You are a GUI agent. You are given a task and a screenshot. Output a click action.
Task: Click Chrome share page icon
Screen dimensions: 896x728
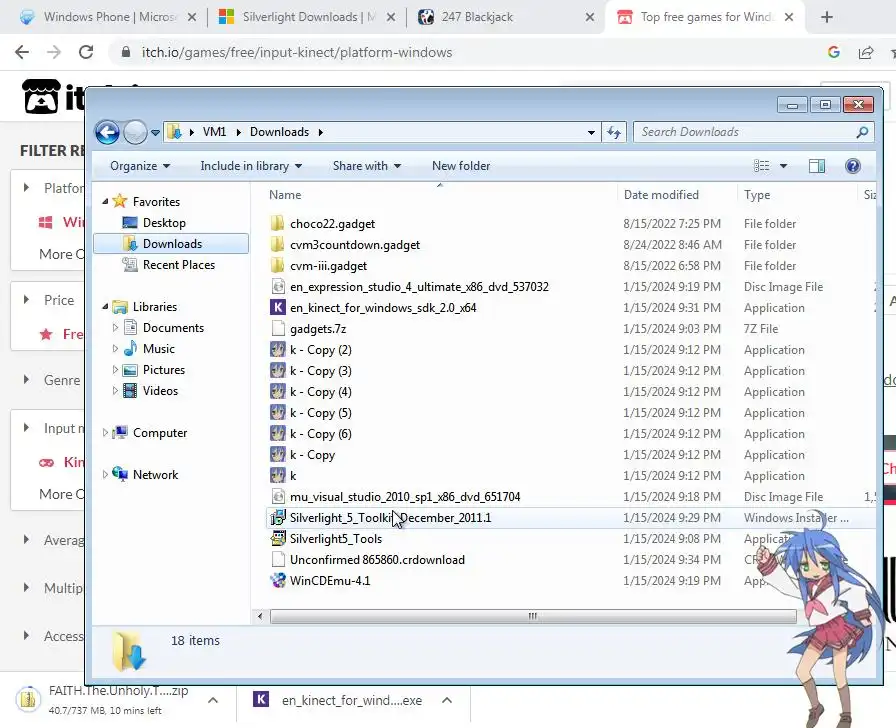(x=866, y=52)
